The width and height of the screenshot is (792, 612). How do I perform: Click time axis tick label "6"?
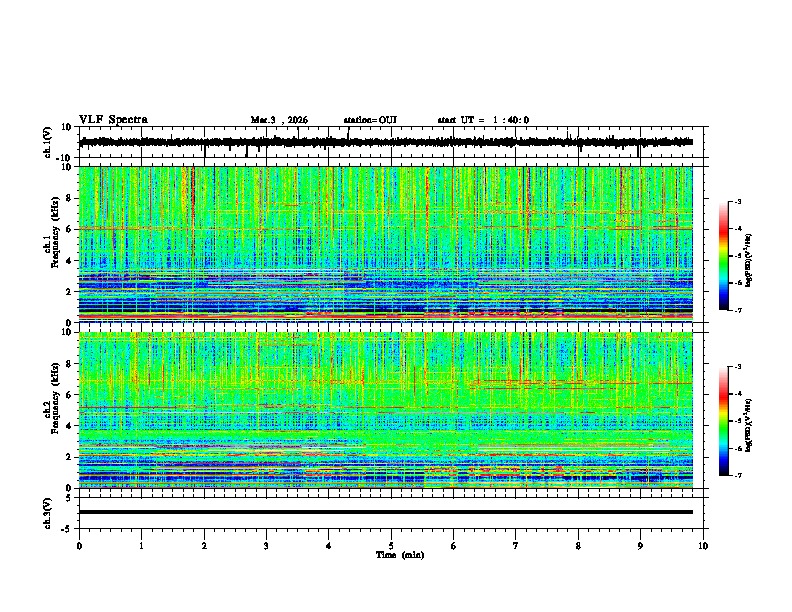tap(454, 546)
